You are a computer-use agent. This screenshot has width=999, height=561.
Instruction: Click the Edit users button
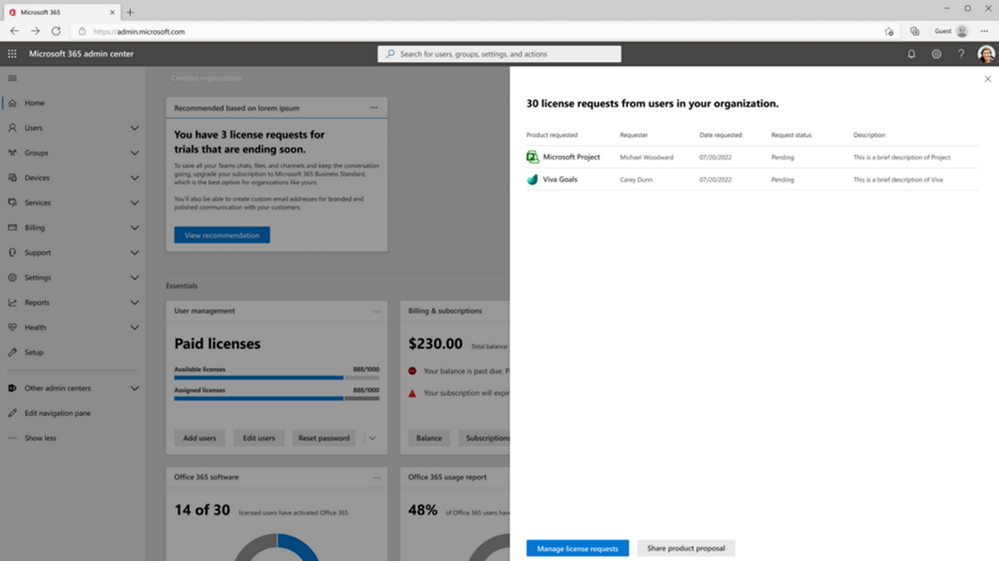click(259, 438)
